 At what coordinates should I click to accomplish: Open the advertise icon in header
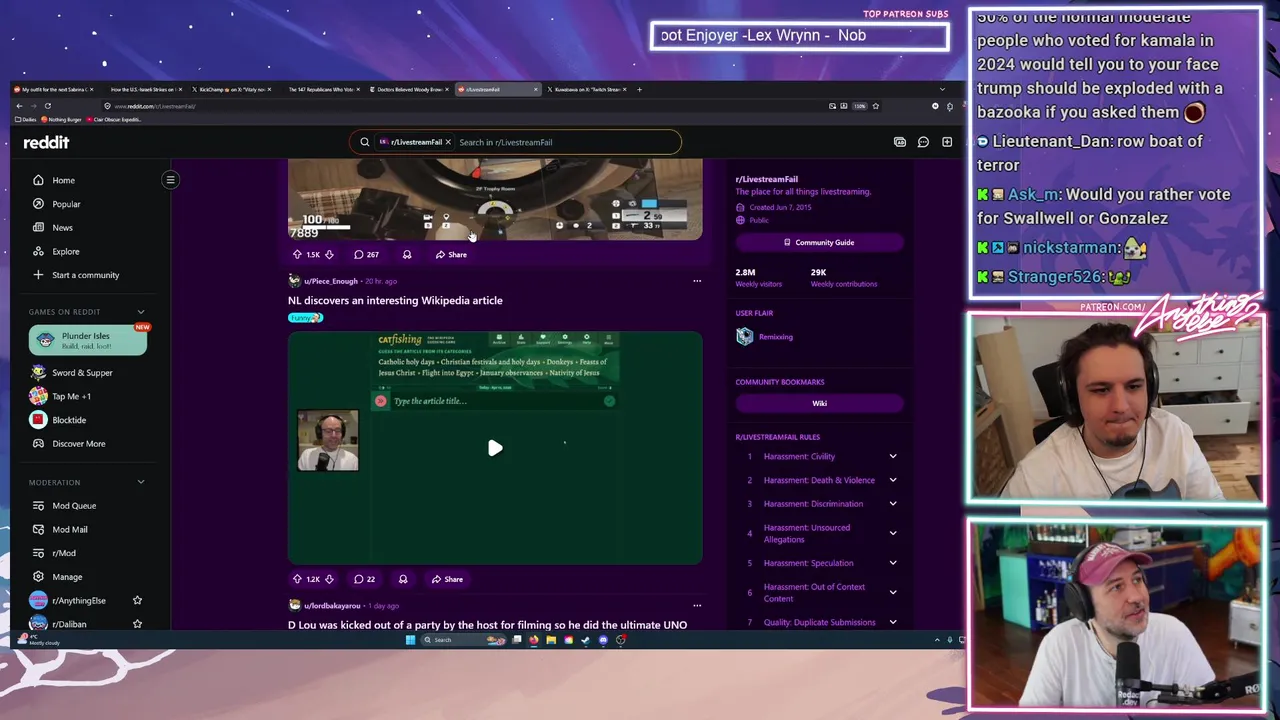899,142
